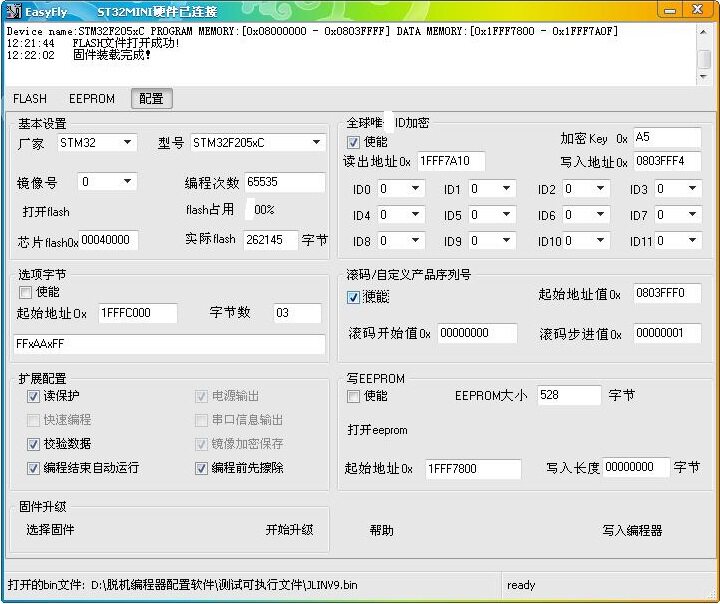720x604 pixels.
Task: Click 开始升级 to start upgrade
Action: point(289,530)
